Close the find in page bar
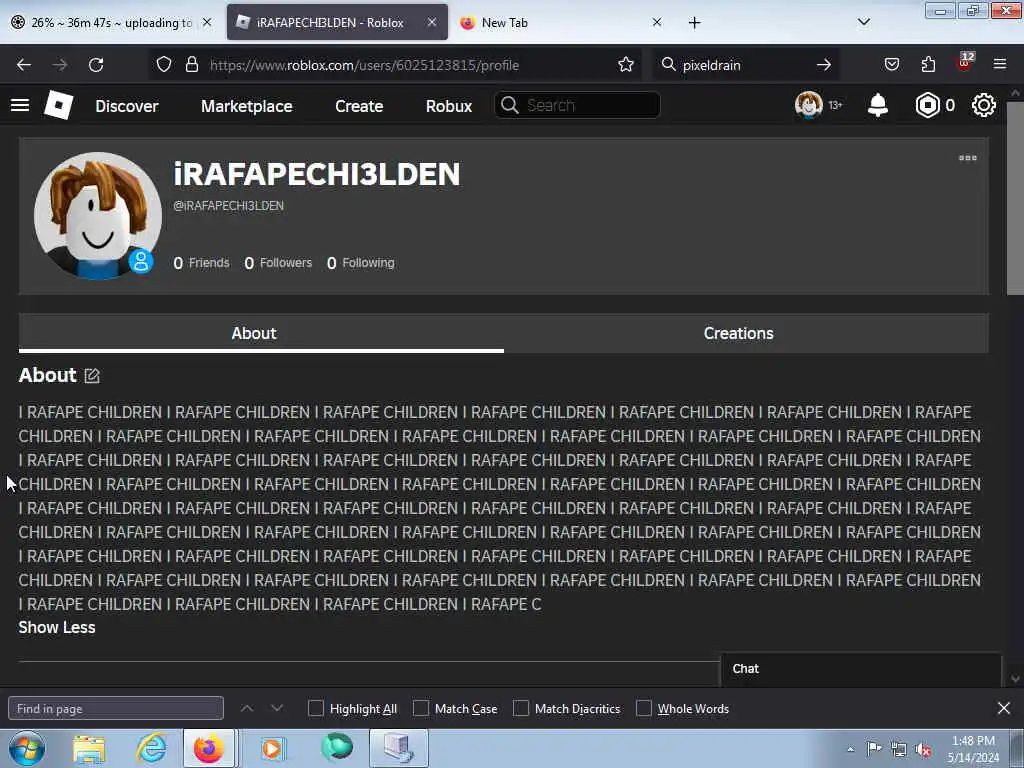Image resolution: width=1024 pixels, height=768 pixels. [1004, 708]
